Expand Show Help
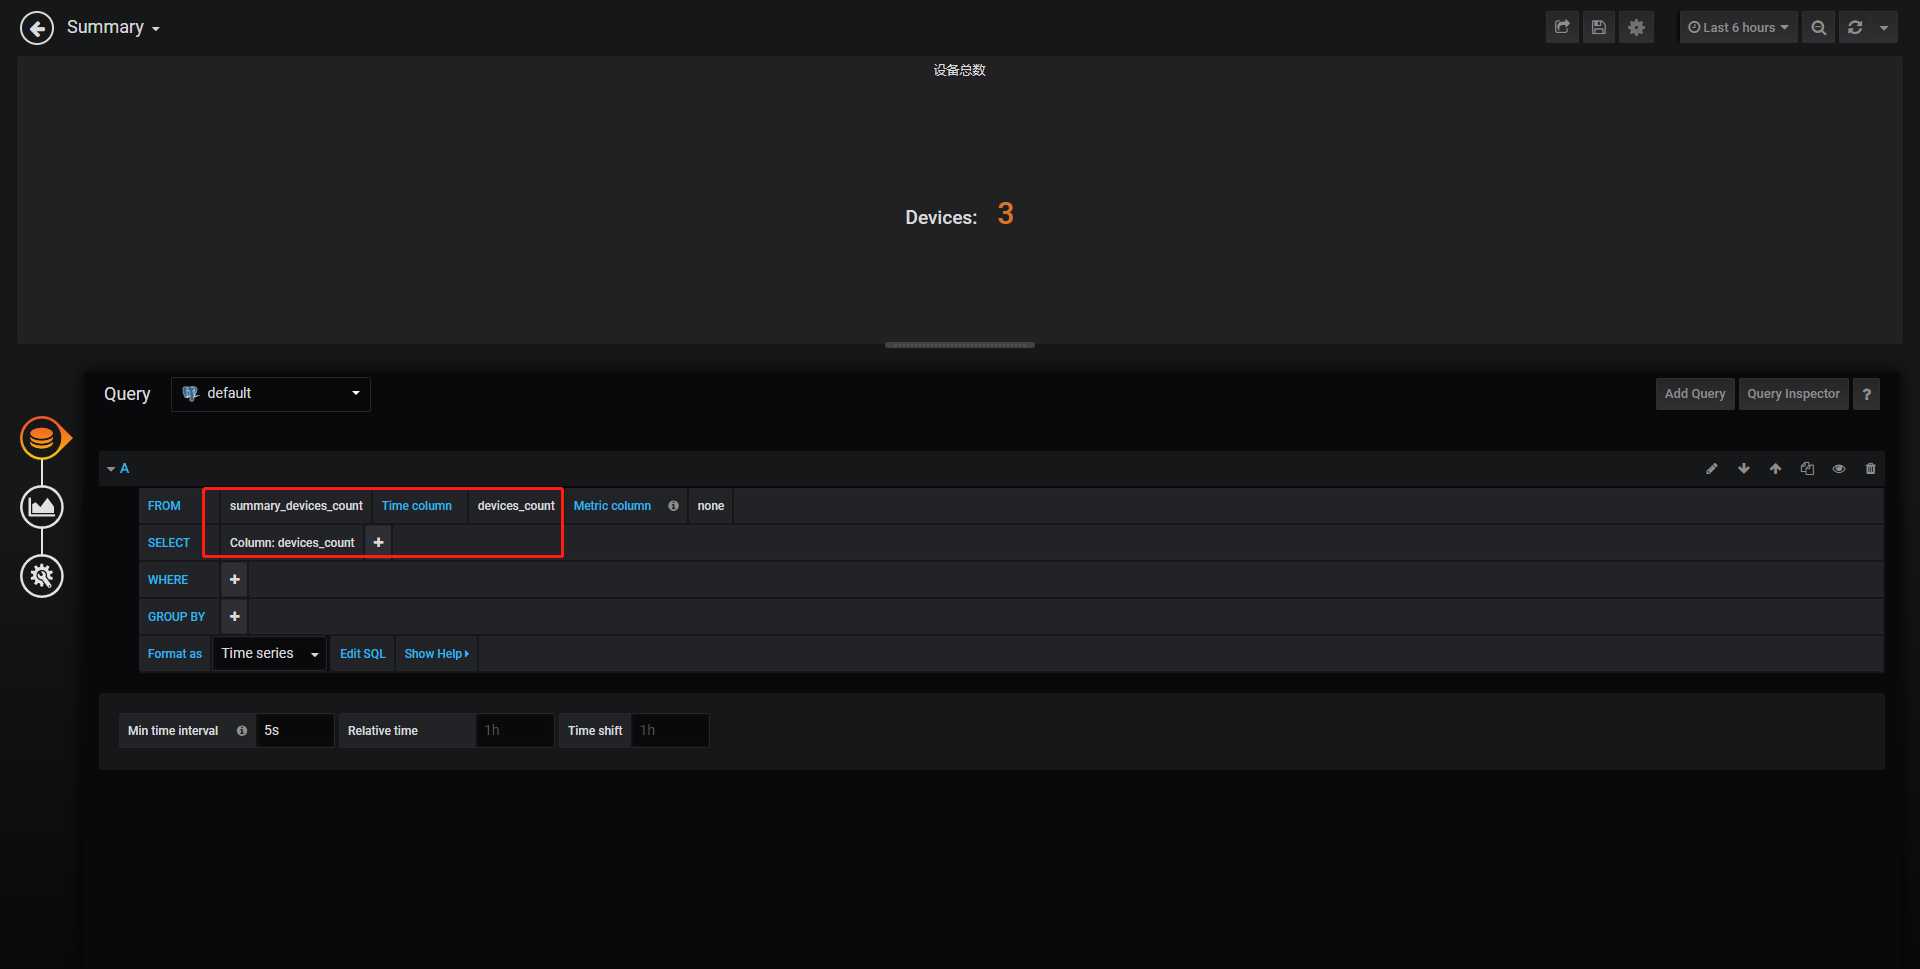The image size is (1920, 969). (x=436, y=654)
